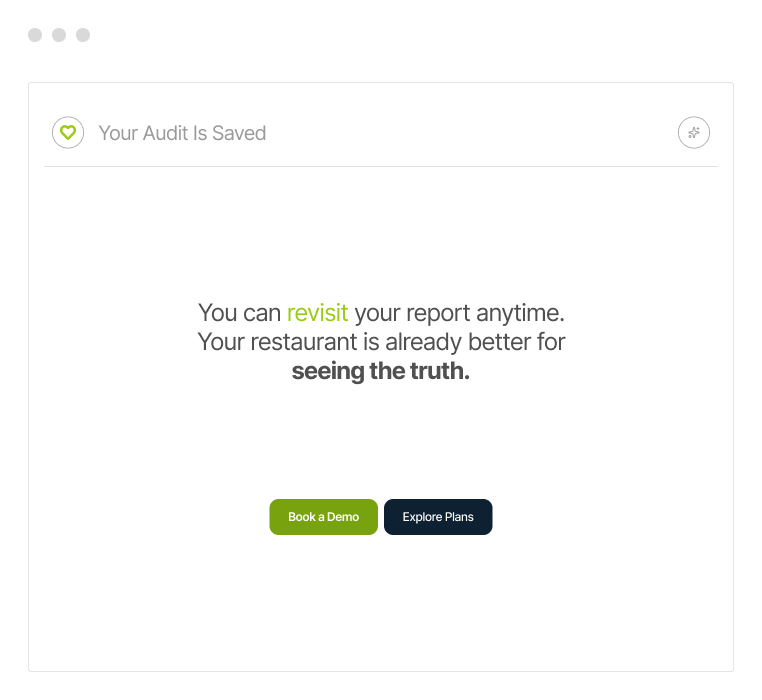Click the line starting Your restaurant is already

(x=381, y=342)
